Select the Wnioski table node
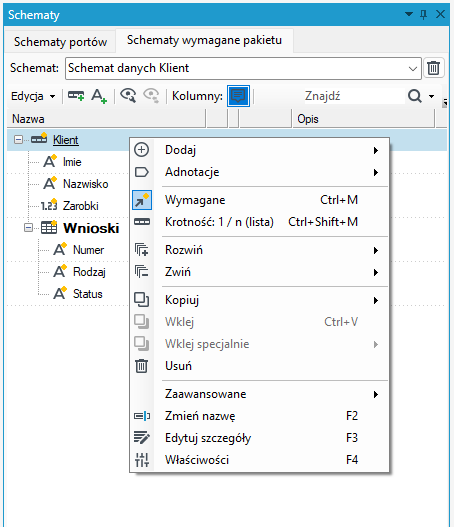The image size is (454, 527). (x=91, y=228)
